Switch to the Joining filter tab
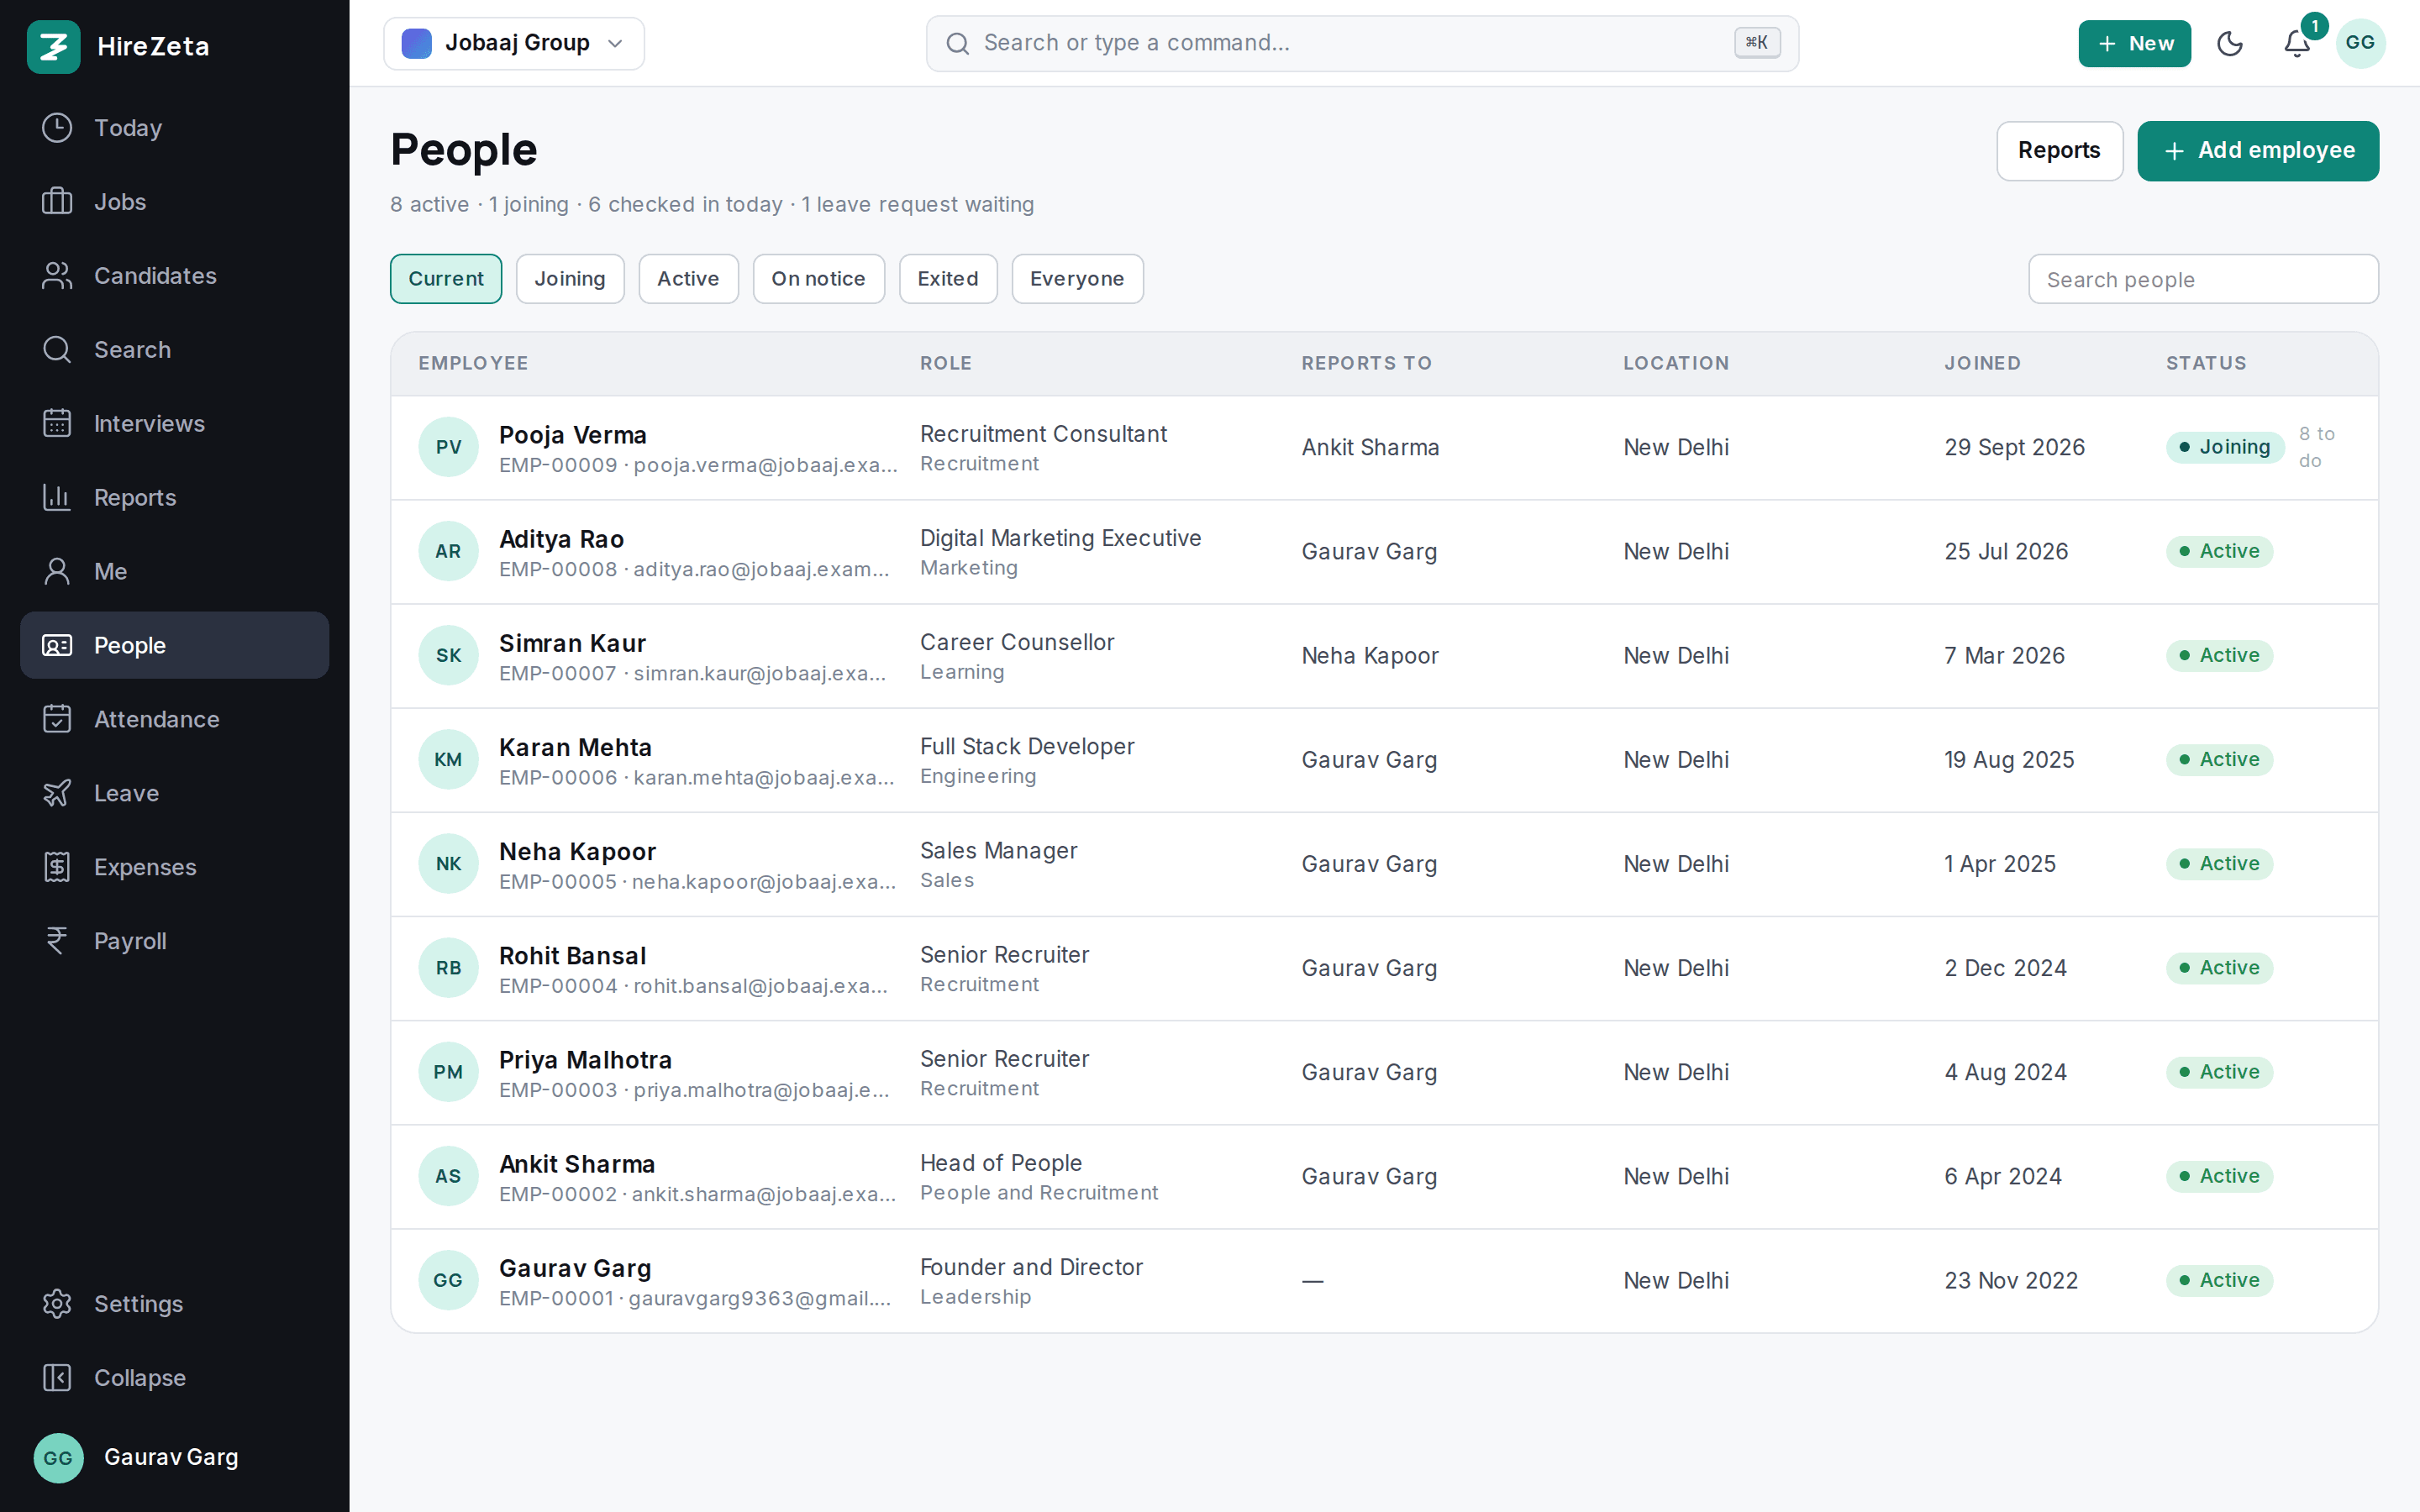The width and height of the screenshot is (2420, 1512). (x=570, y=279)
